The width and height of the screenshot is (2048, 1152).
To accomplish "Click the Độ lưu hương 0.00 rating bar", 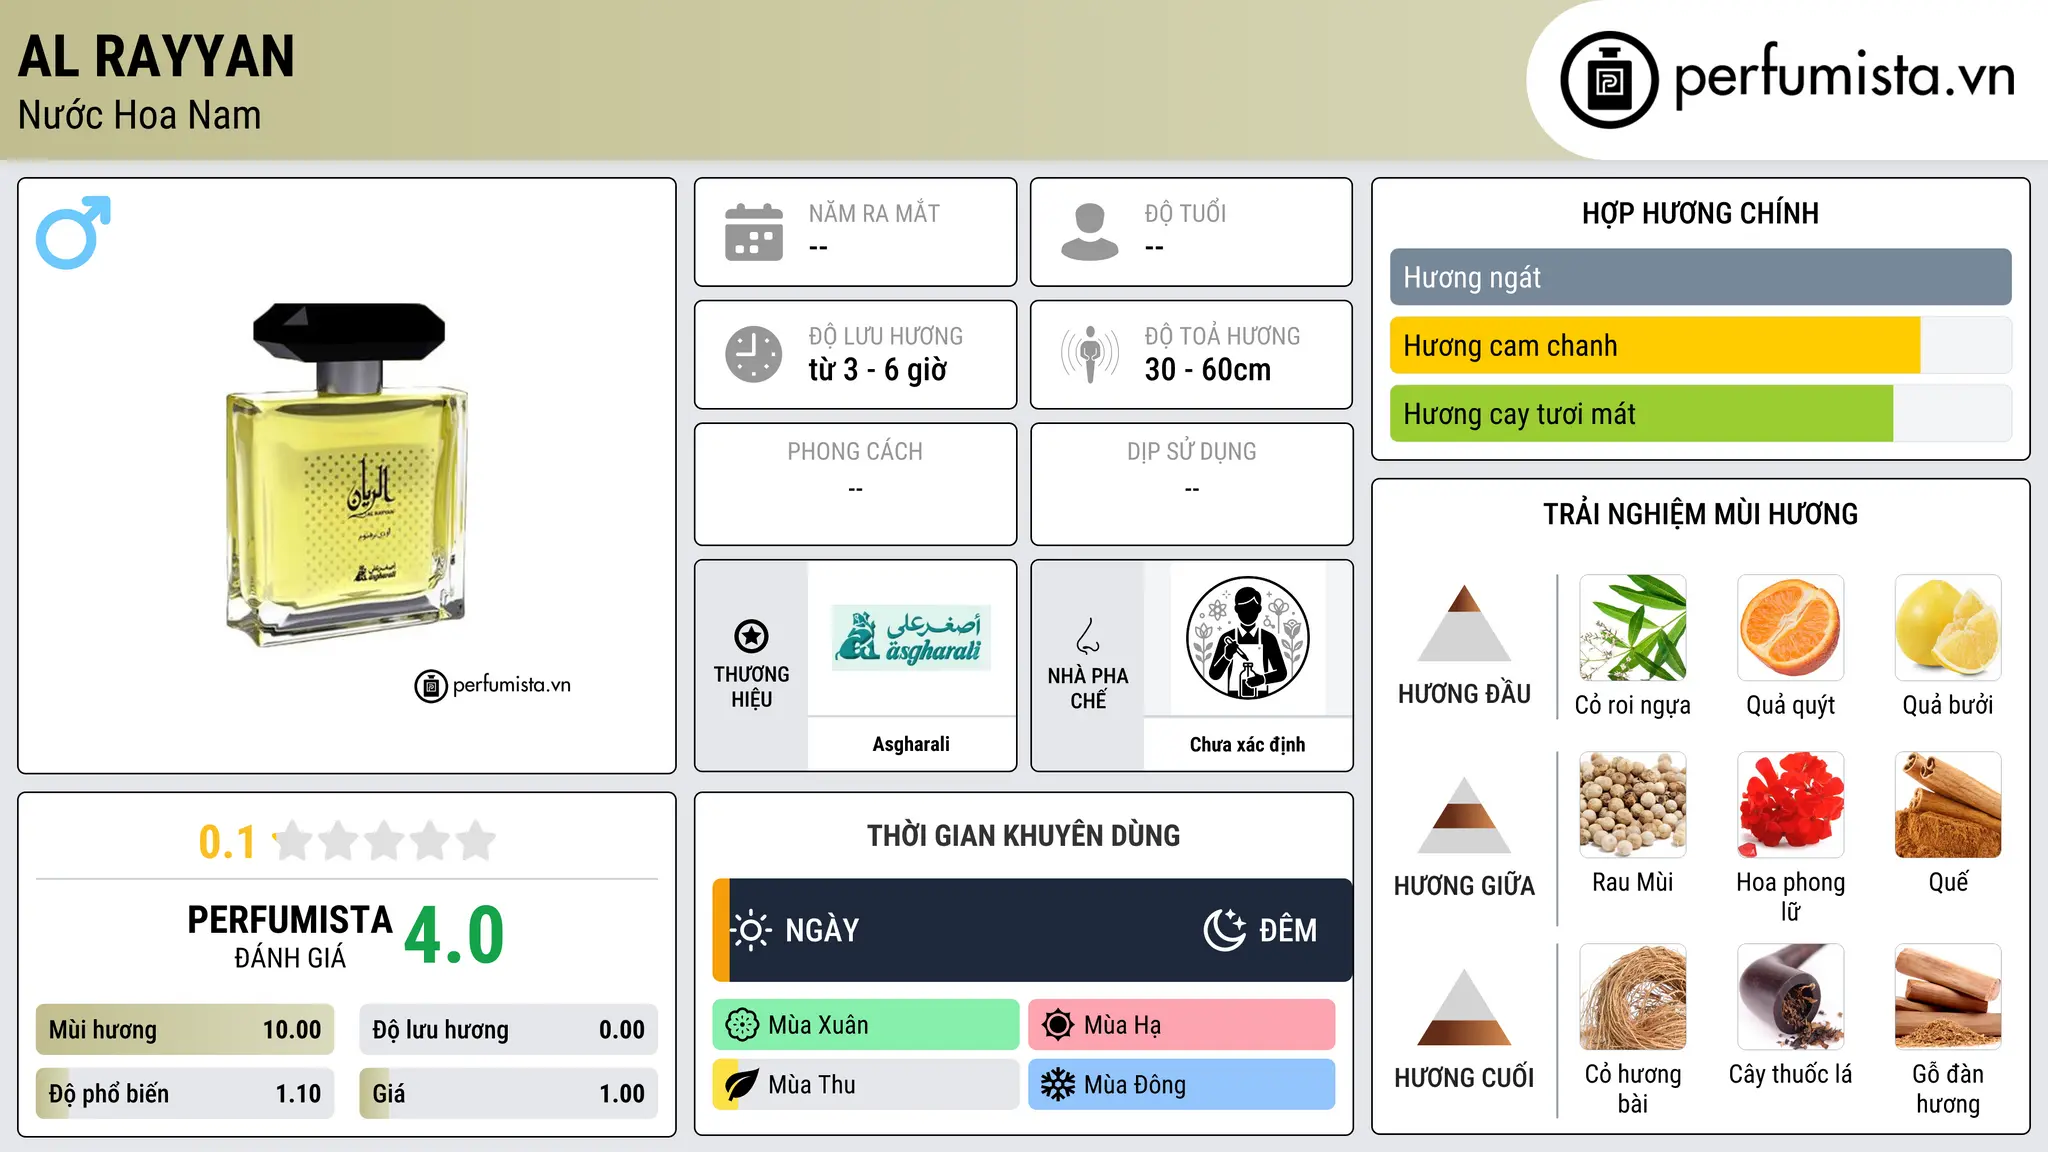I will [508, 1030].
